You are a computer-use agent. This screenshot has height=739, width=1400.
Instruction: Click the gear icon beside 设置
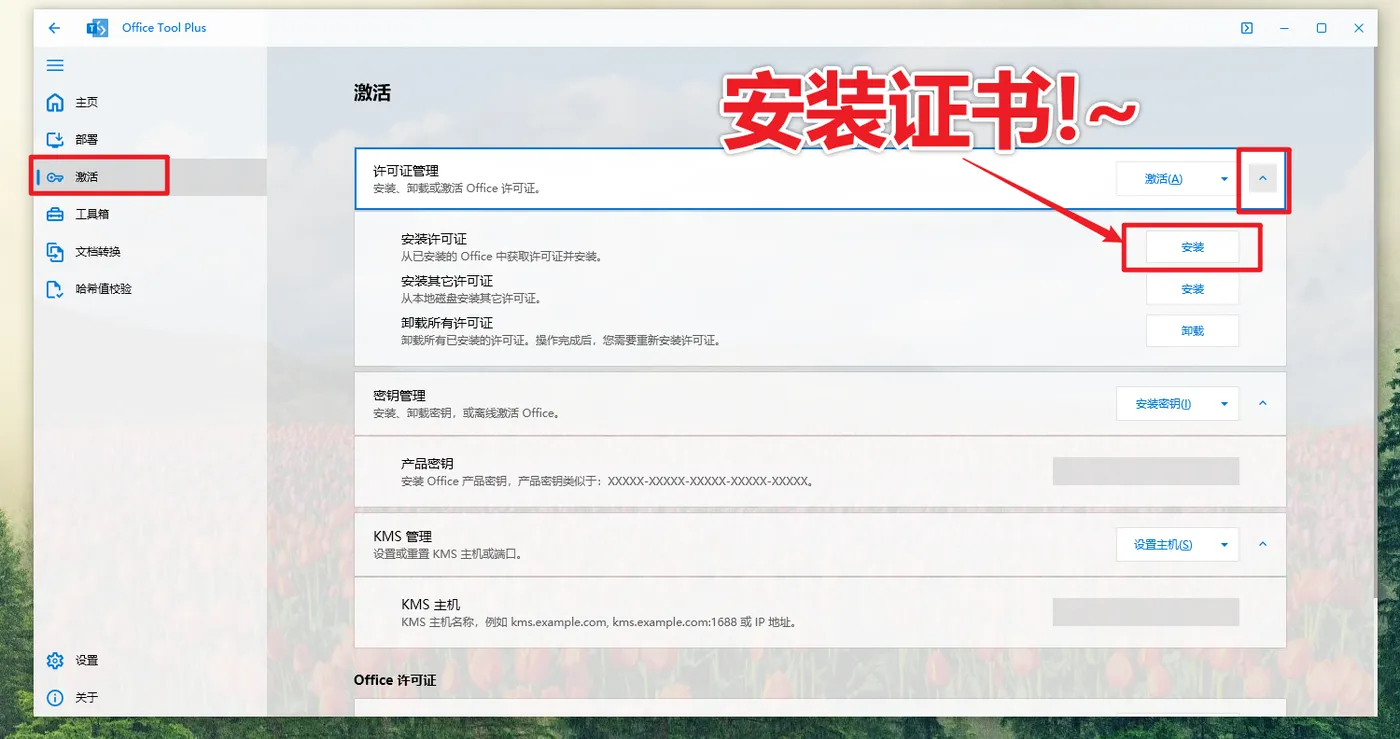55,660
